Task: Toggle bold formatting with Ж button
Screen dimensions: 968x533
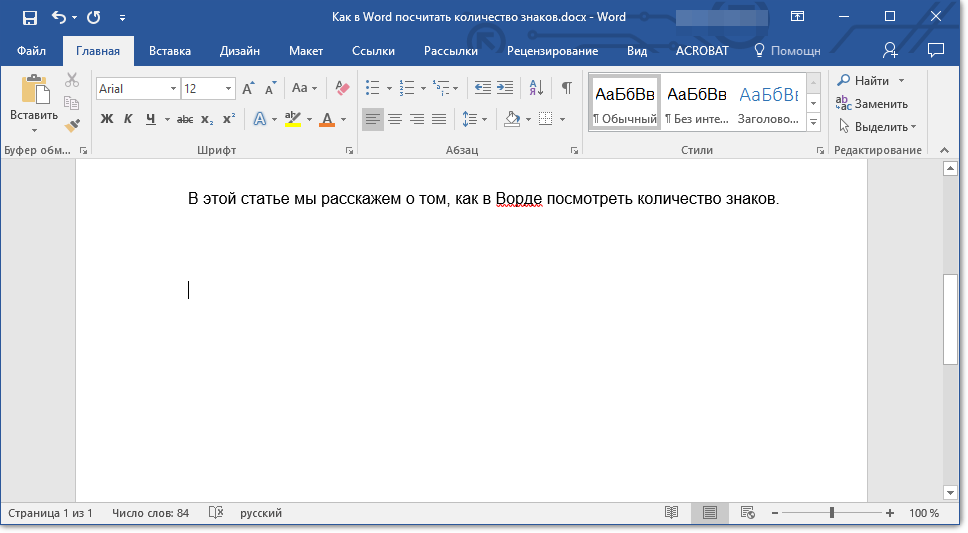Action: (x=107, y=119)
